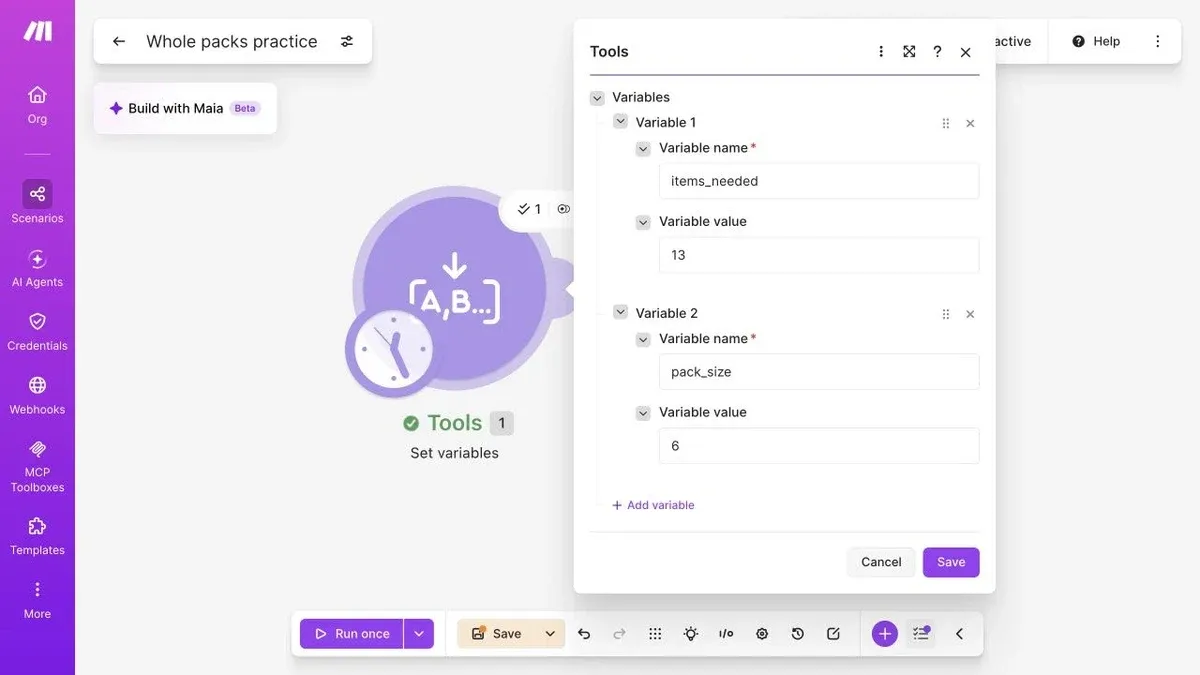Save the Tools variable settings
Screen dimensions: 1200x675
(951, 562)
